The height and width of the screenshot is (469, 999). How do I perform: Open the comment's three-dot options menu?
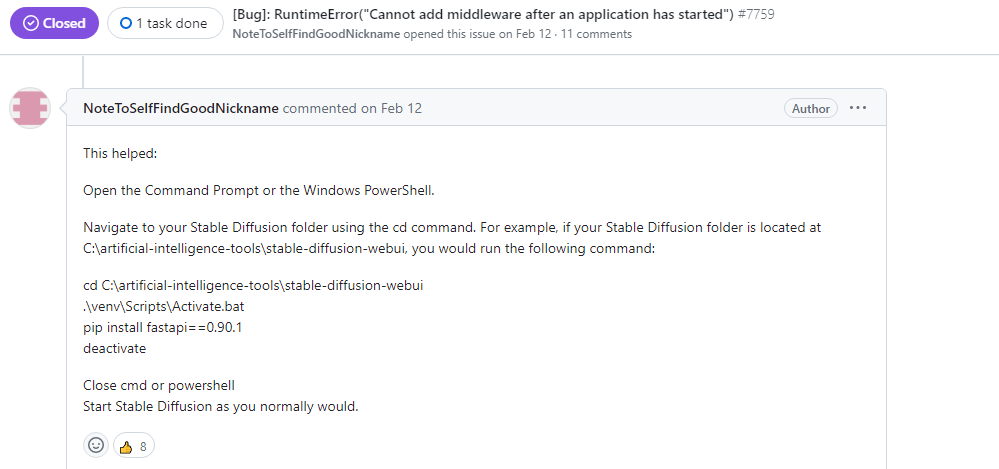pyautogui.click(x=857, y=108)
